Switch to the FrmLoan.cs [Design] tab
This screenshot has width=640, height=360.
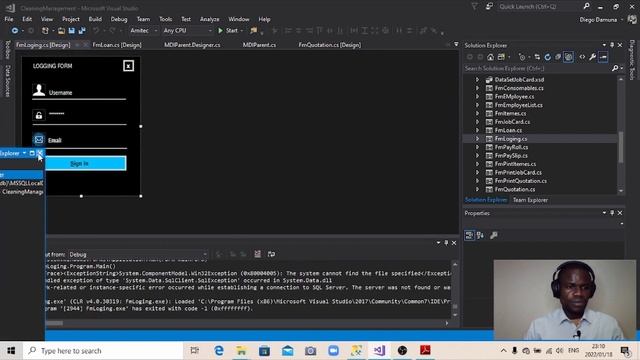(x=117, y=45)
